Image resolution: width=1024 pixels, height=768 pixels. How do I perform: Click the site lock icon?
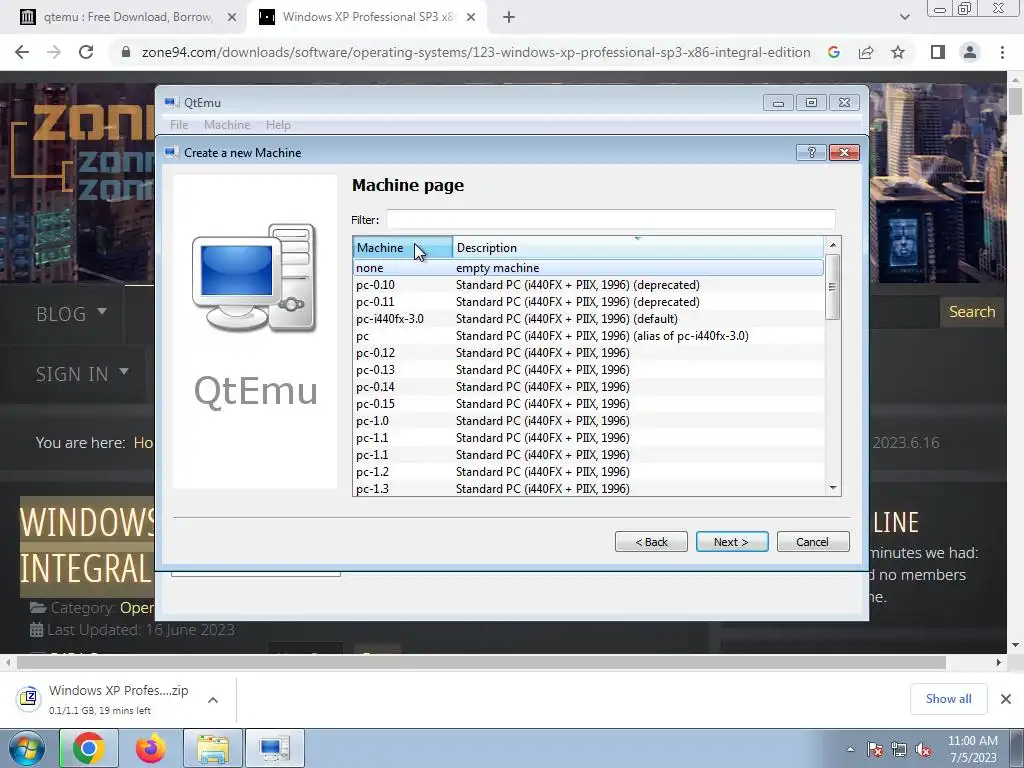click(x=126, y=52)
